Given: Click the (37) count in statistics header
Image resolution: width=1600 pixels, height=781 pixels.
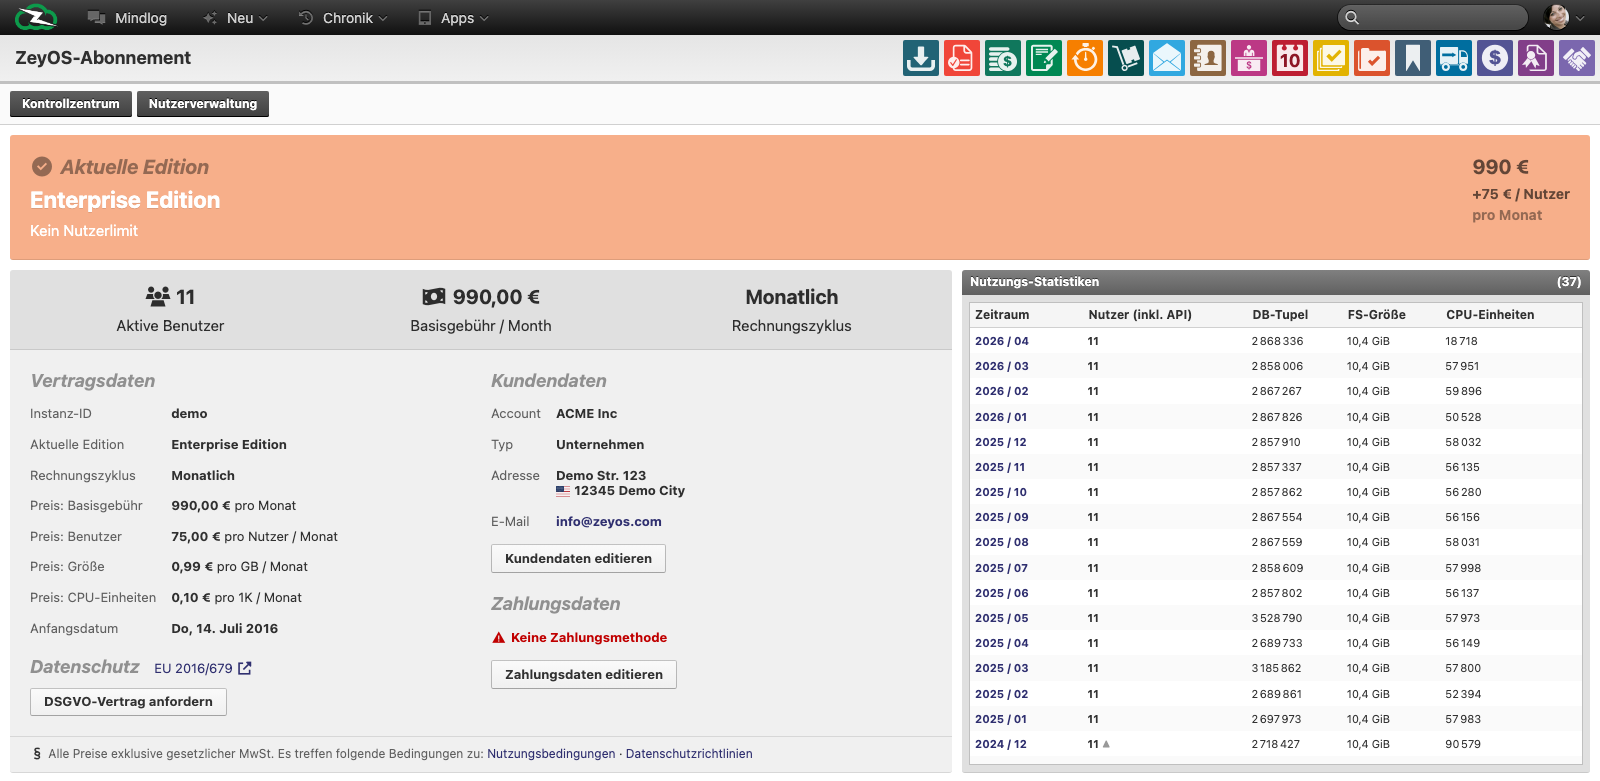Looking at the screenshot, I should click(1569, 282).
